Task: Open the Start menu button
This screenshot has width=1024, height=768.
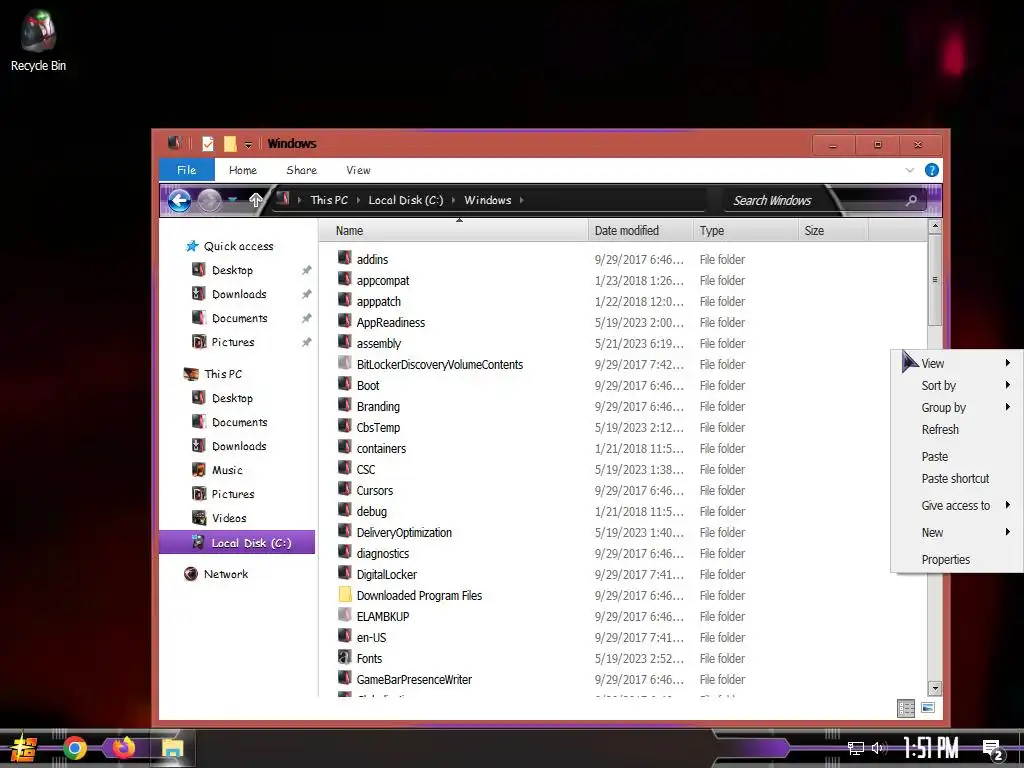Action: (24, 748)
